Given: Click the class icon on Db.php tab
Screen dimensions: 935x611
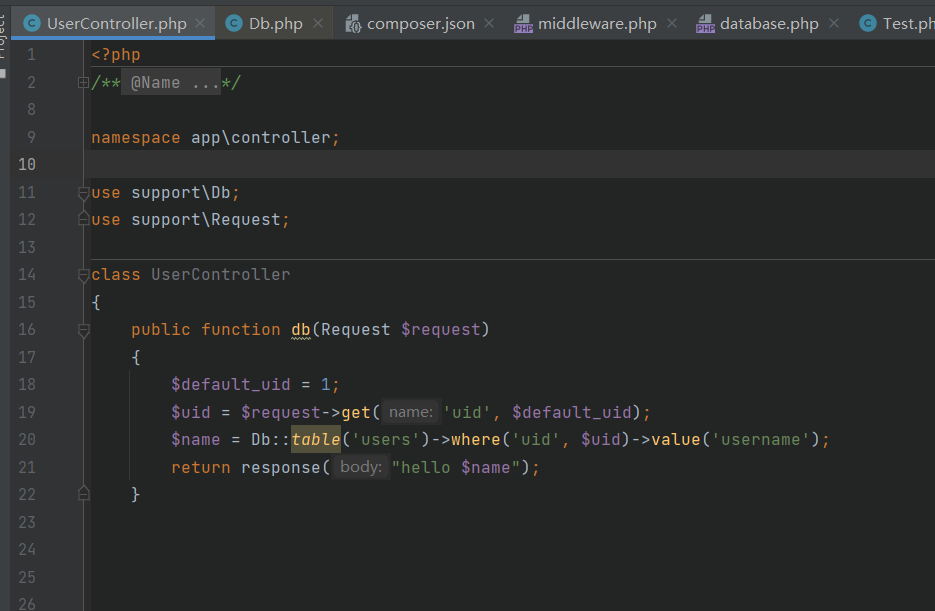Looking at the screenshot, I should pos(234,24).
